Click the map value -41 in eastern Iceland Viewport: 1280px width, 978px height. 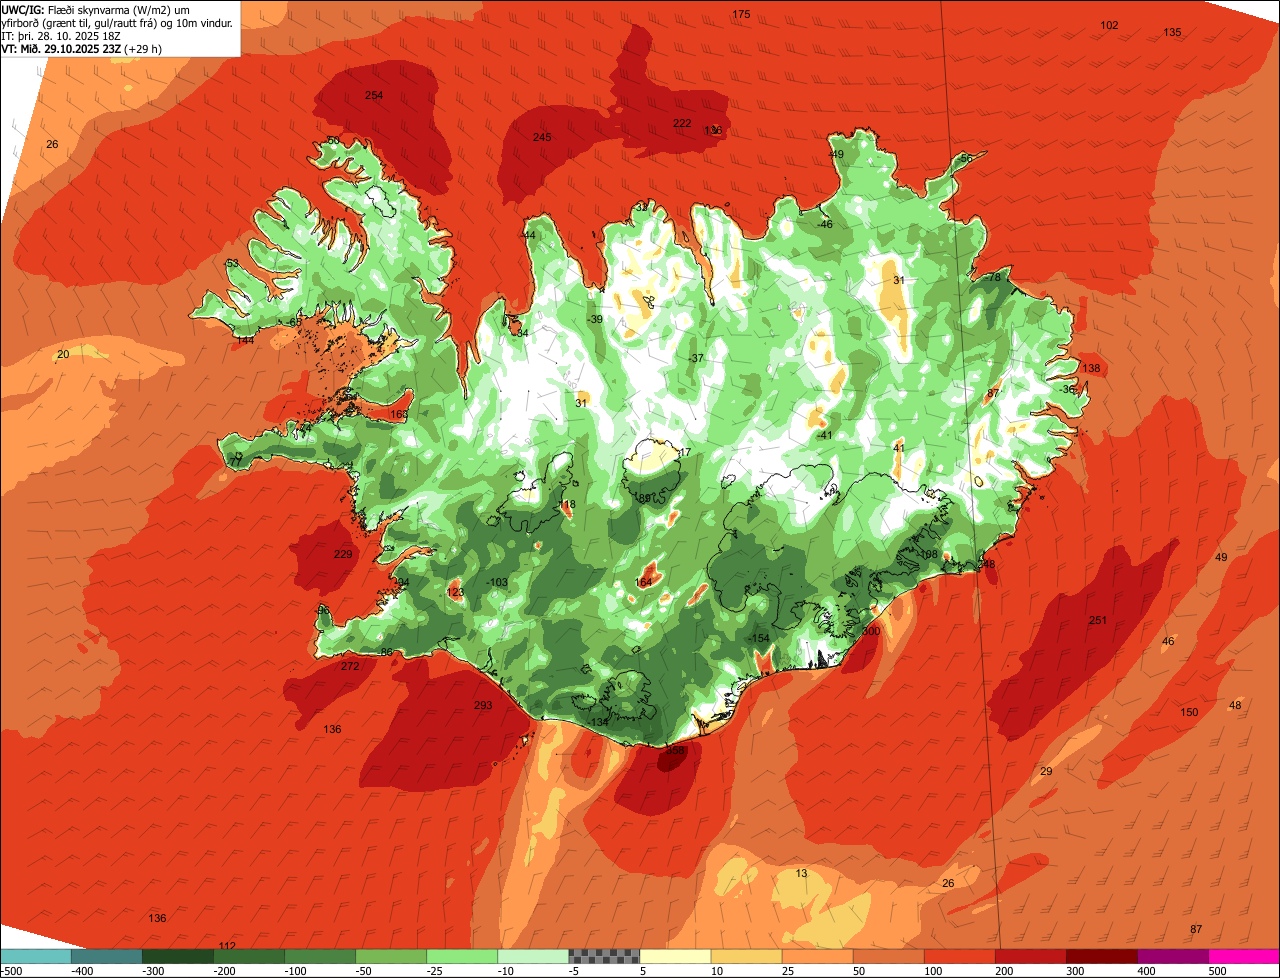[x=824, y=435]
